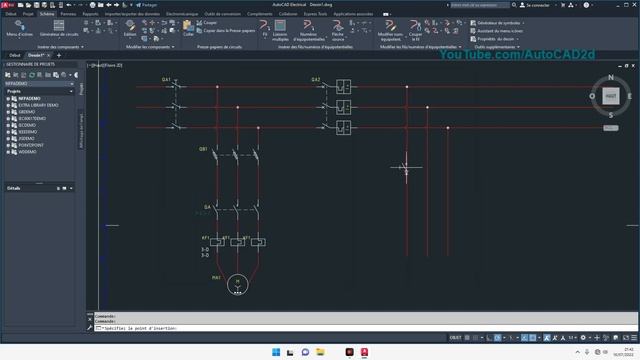
Task: Toggle object snap in status bar
Action: coord(533,338)
